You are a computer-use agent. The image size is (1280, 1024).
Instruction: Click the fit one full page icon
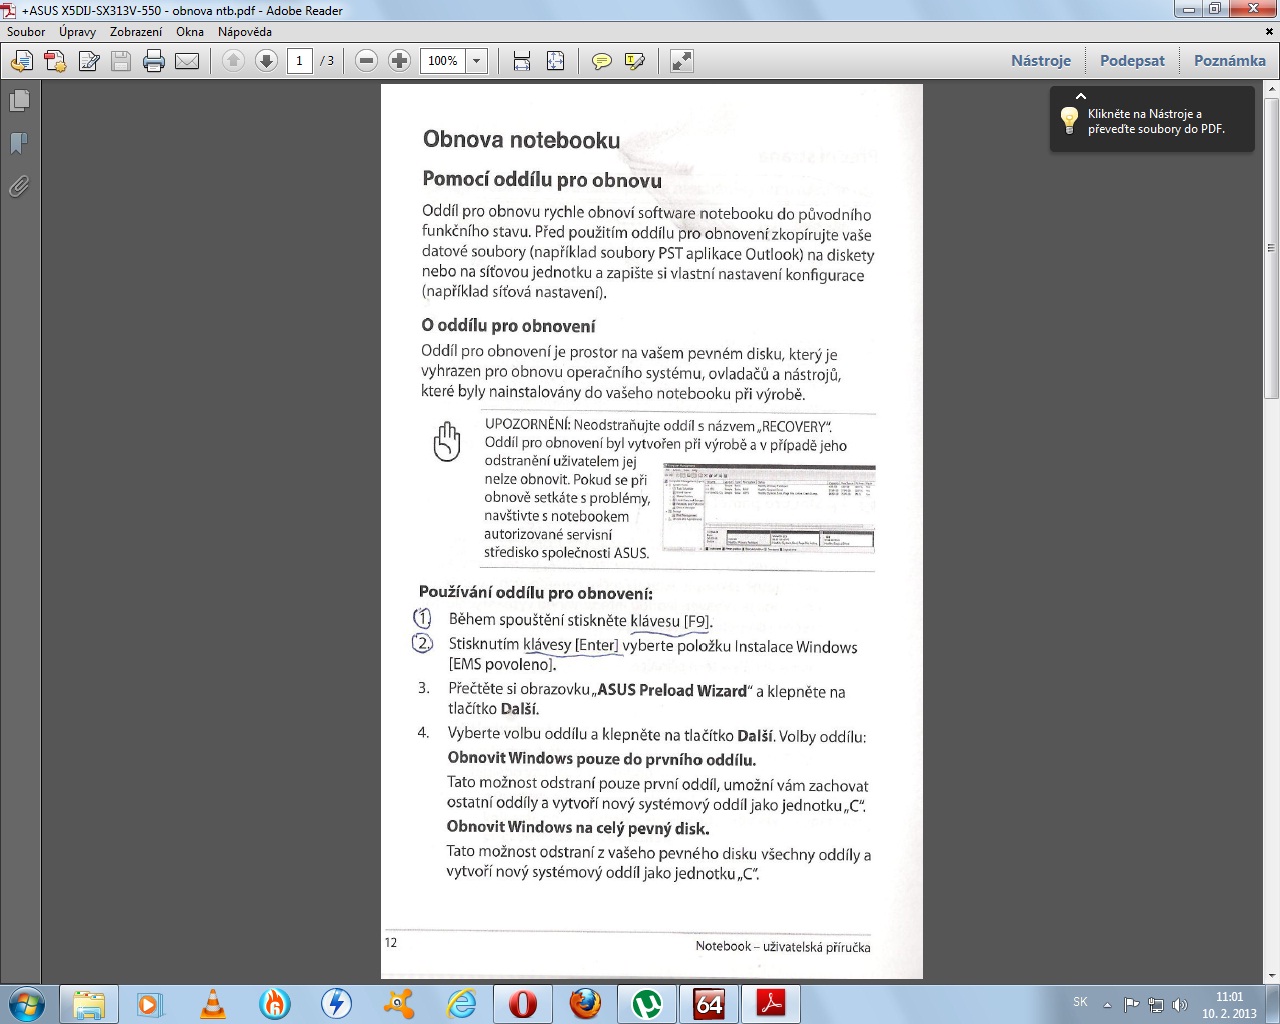(x=556, y=61)
